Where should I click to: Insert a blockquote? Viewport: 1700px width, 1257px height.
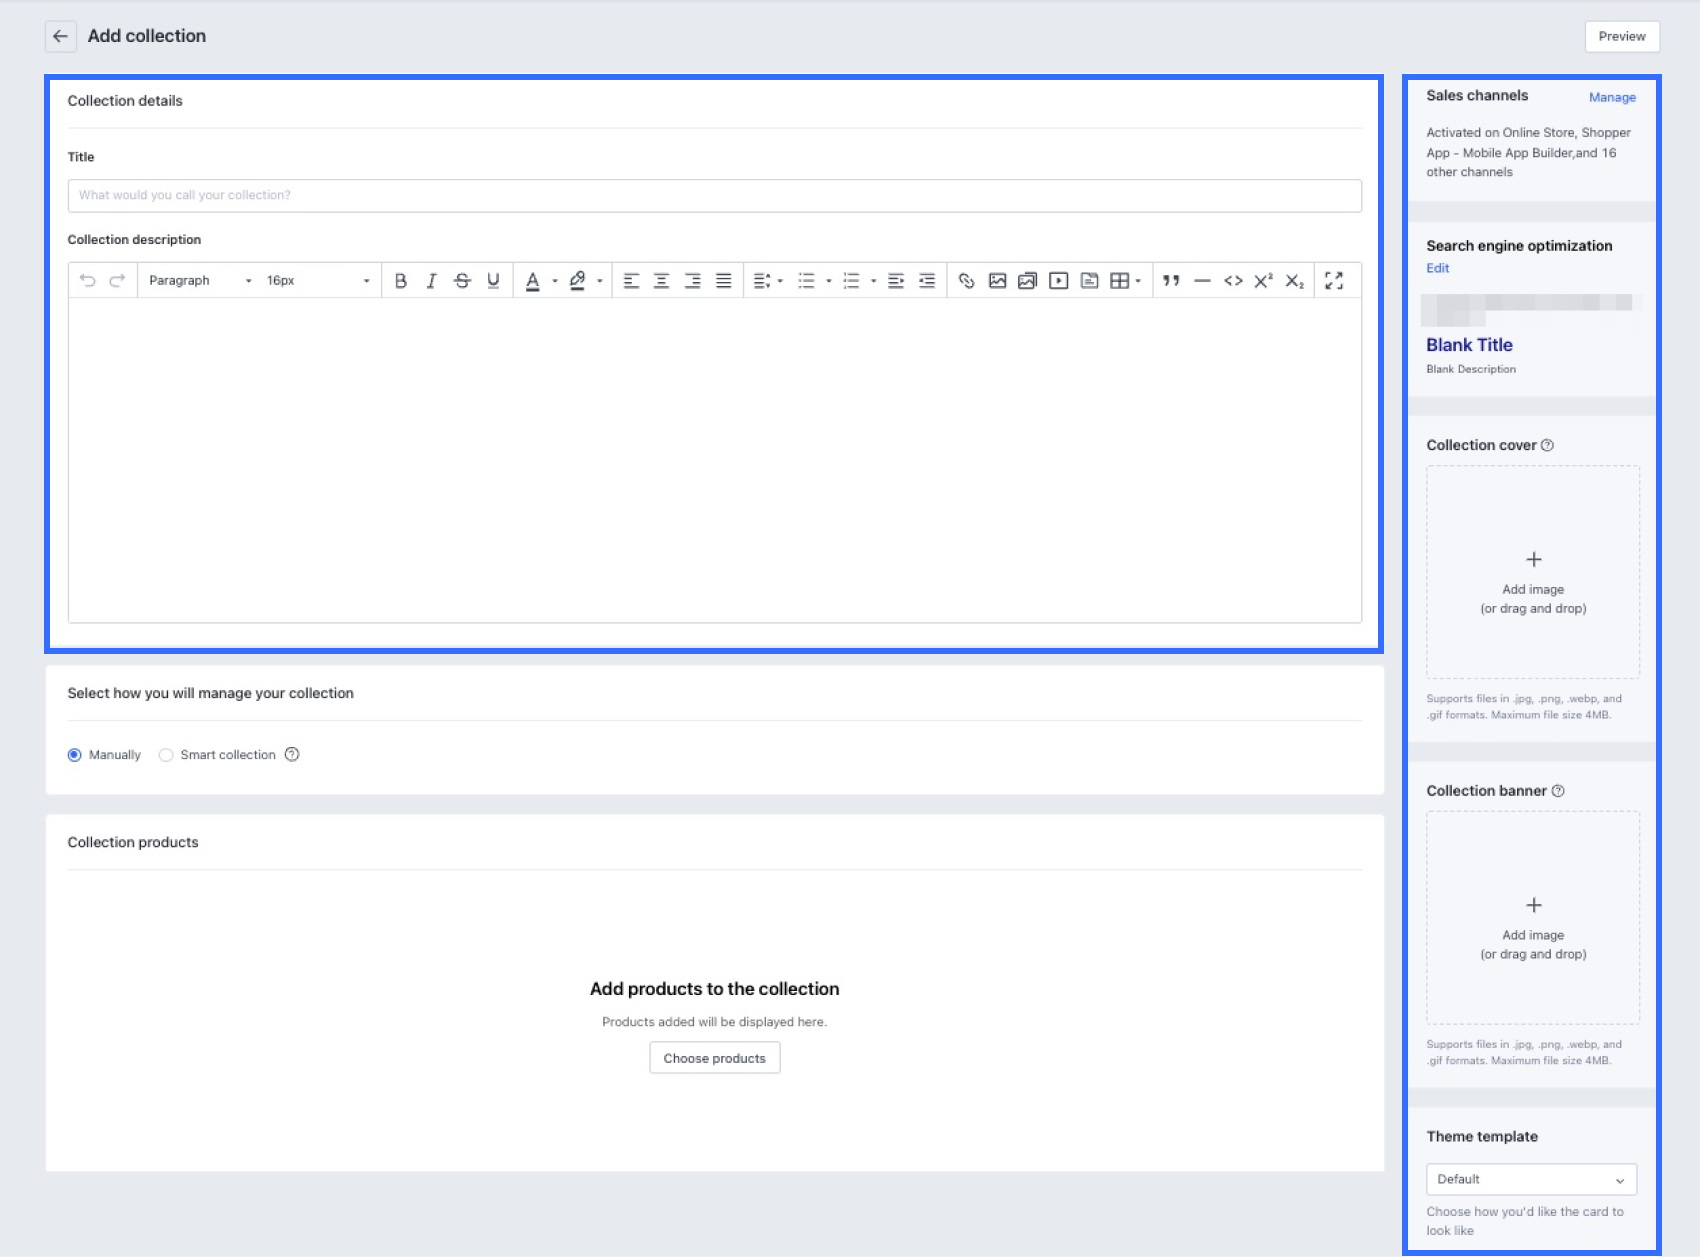[x=1171, y=281]
